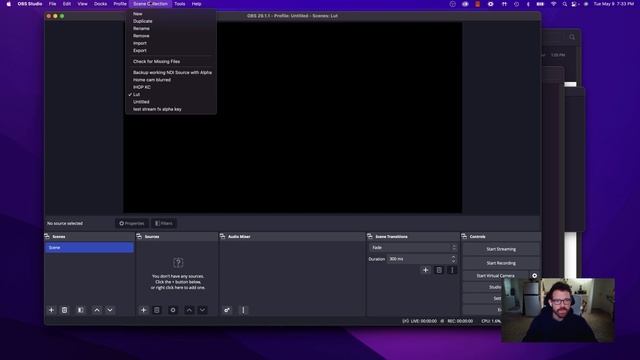Open Wi-Fi status in menu bar
This screenshot has height=360, width=640.
(x=553, y=4)
